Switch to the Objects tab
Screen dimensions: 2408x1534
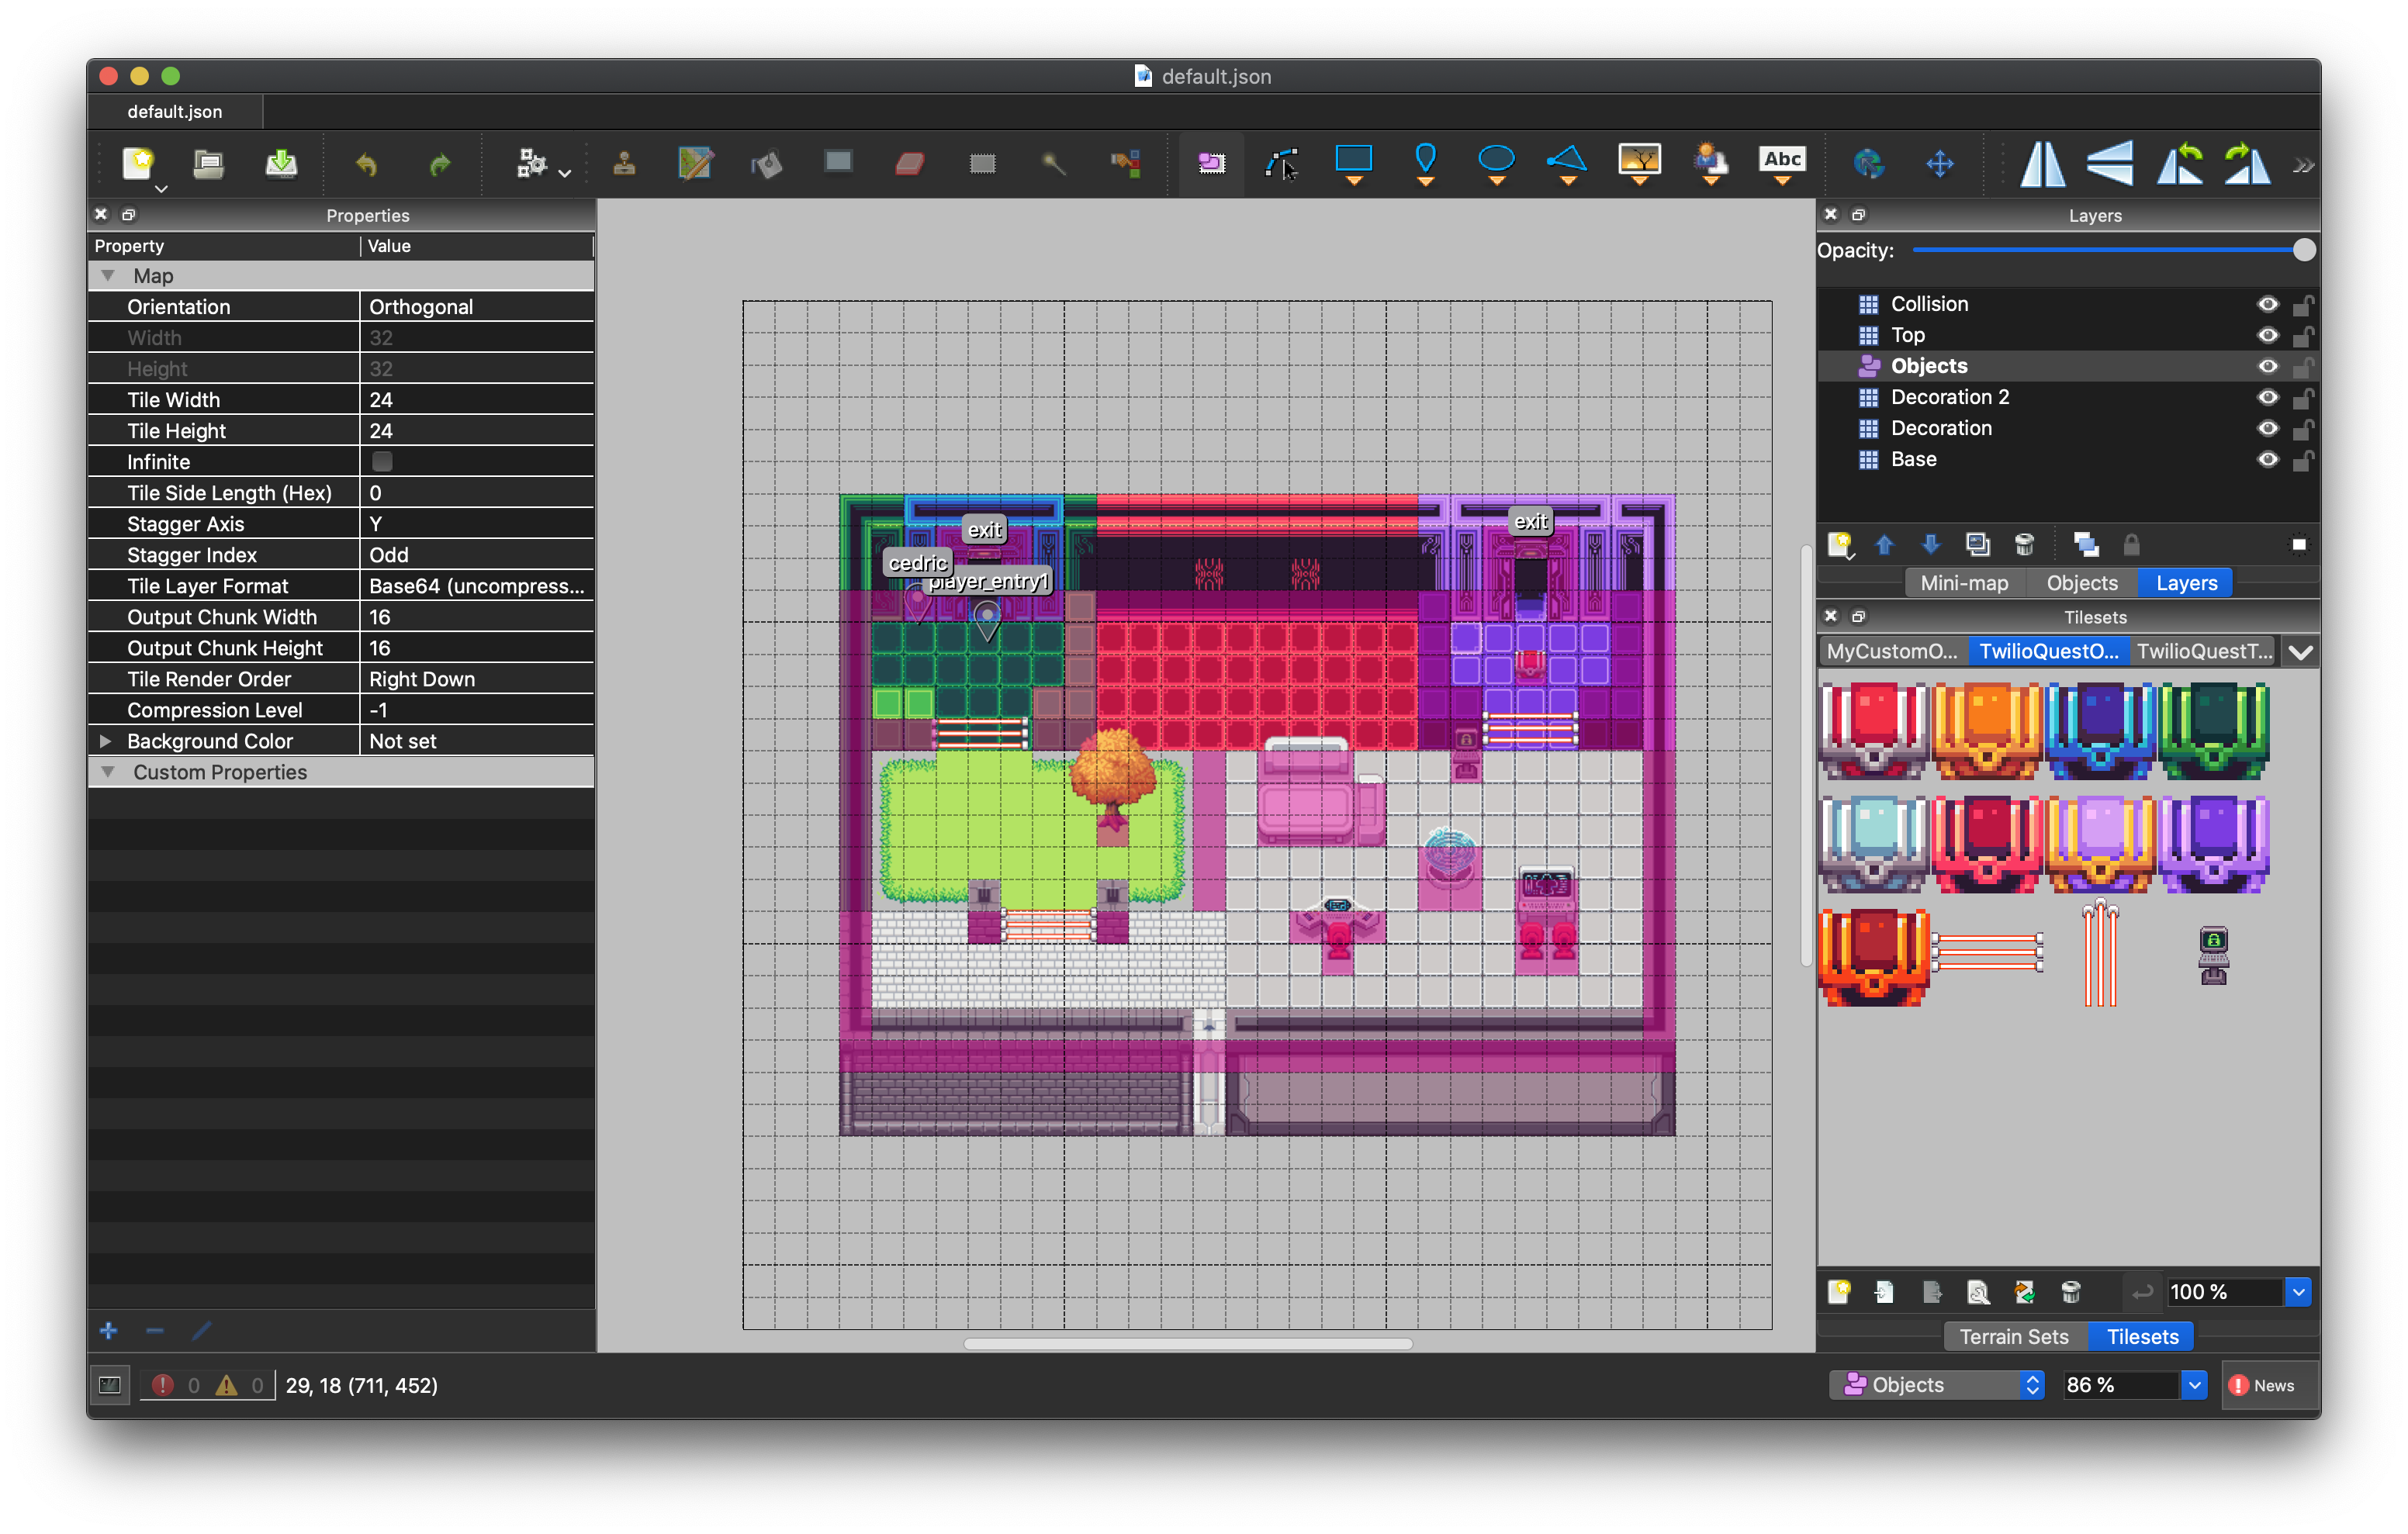coord(2082,583)
